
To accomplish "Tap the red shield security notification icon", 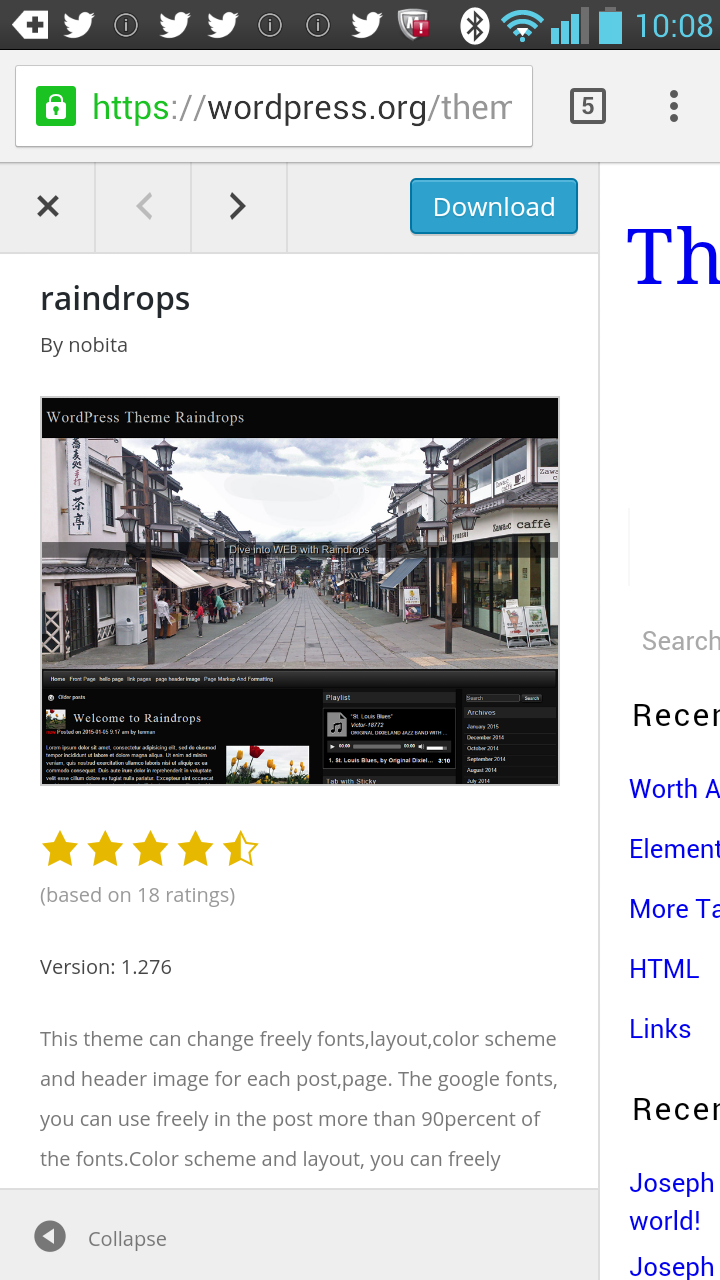I will point(415,25).
